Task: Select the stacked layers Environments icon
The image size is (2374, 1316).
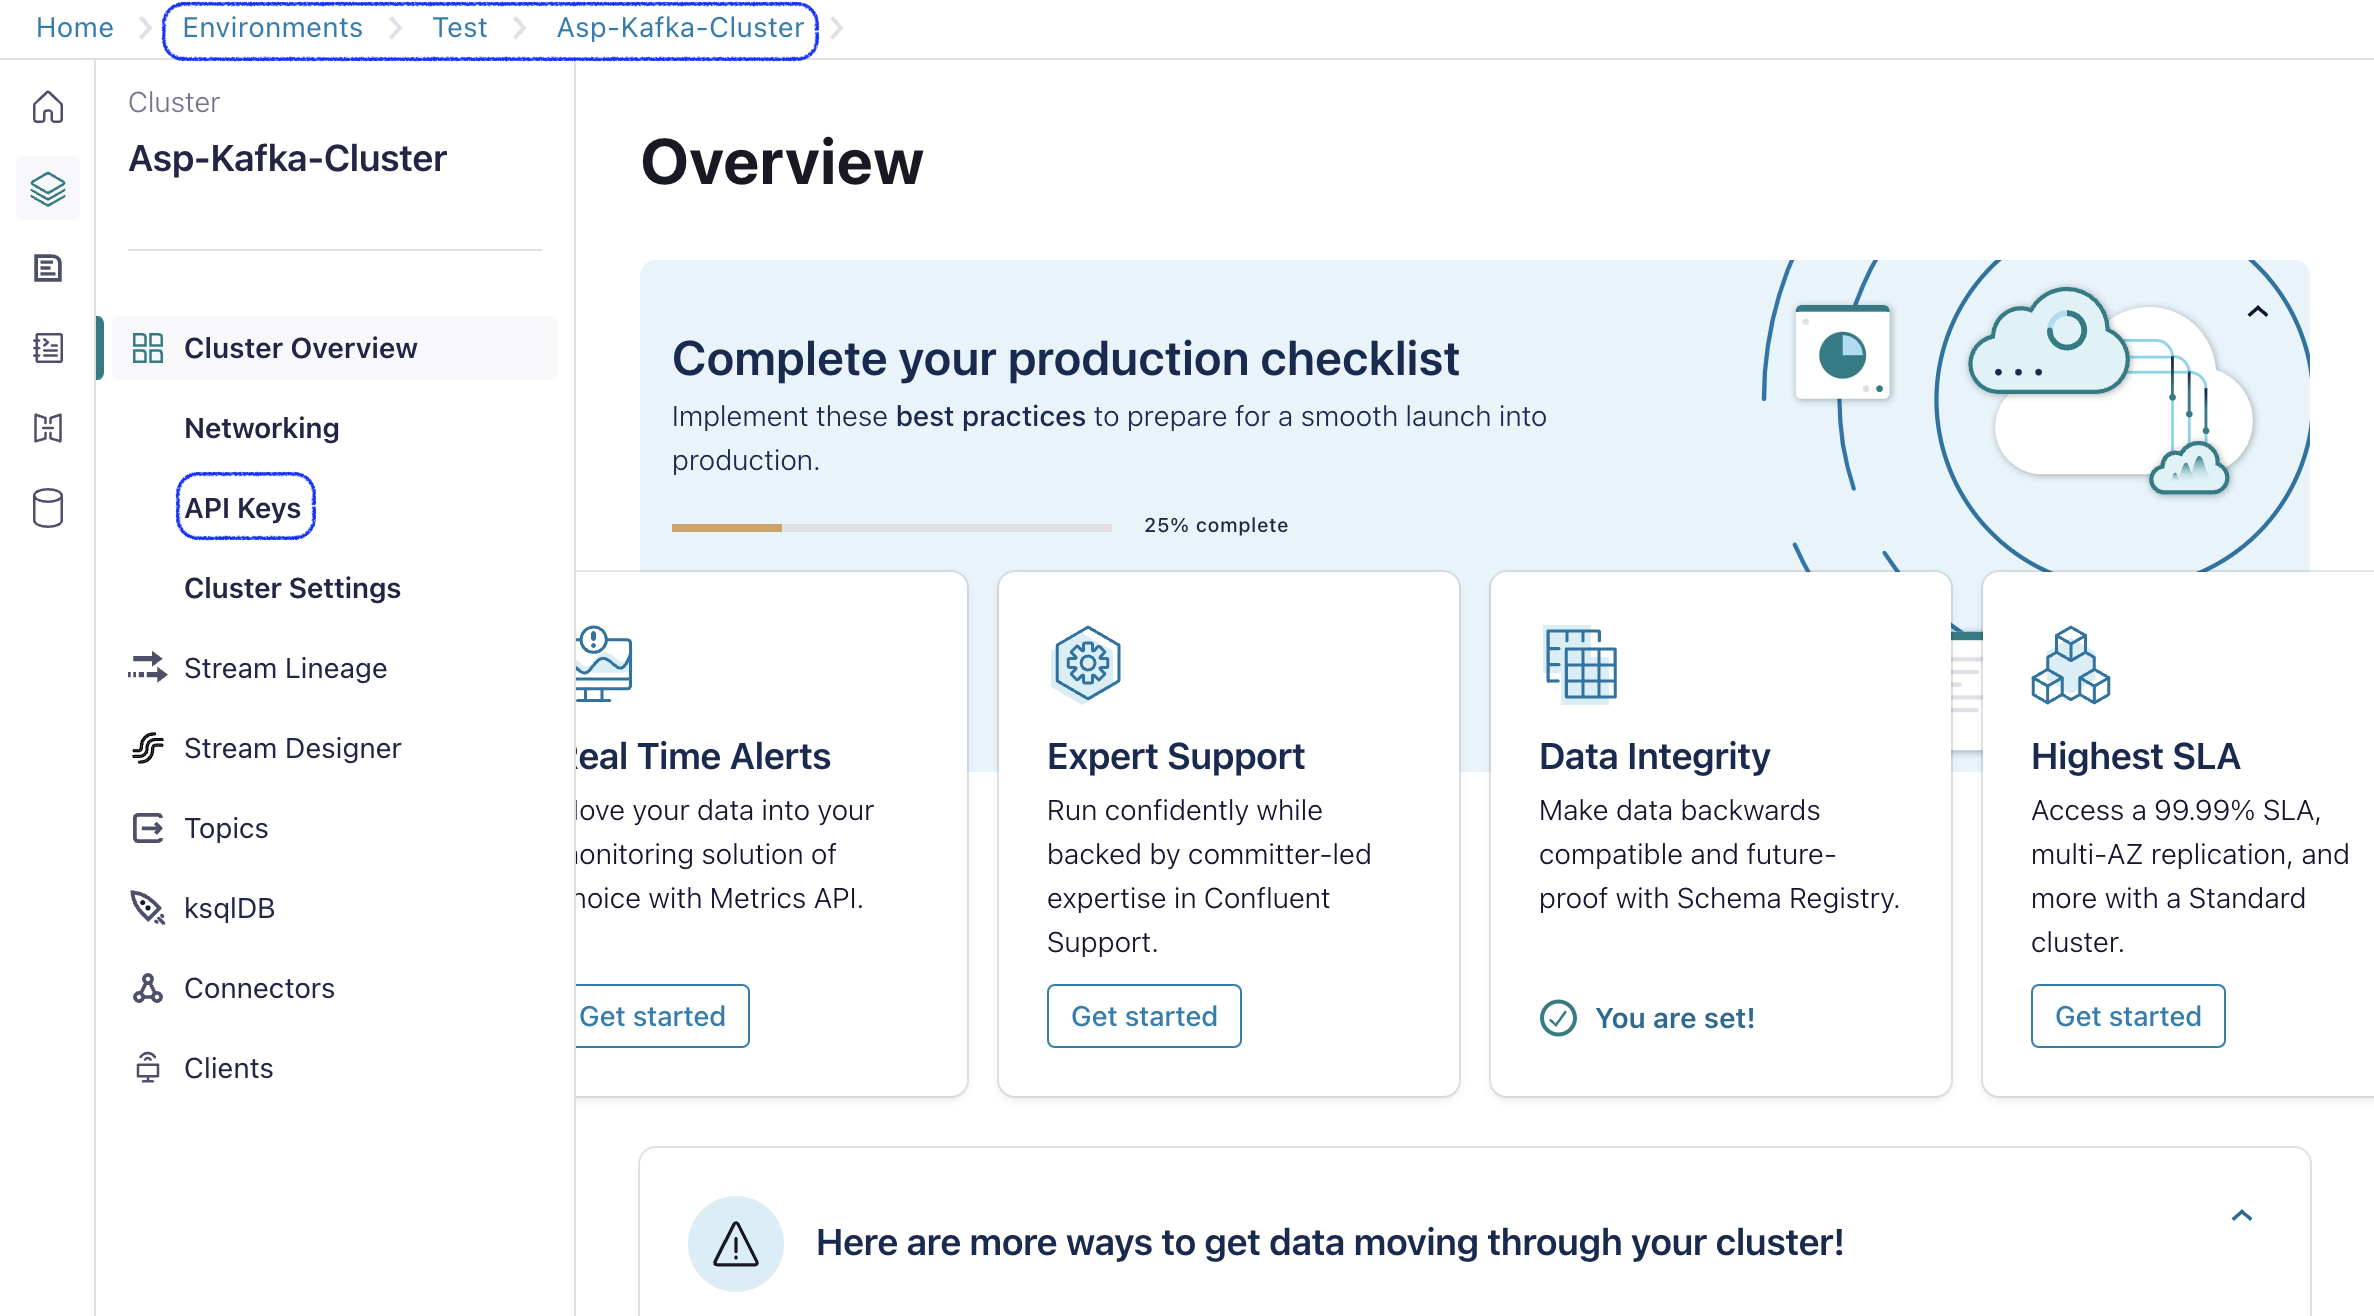Action: tap(48, 188)
